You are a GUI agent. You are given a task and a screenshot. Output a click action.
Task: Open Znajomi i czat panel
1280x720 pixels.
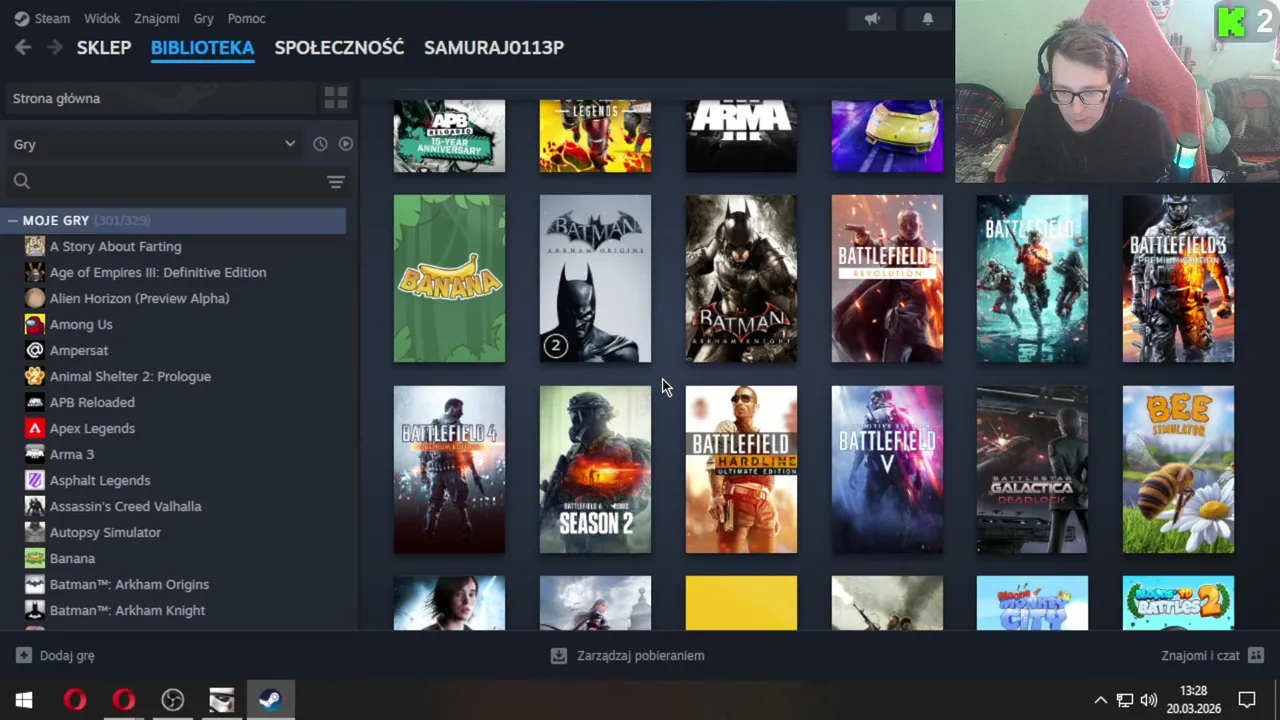[1212, 655]
